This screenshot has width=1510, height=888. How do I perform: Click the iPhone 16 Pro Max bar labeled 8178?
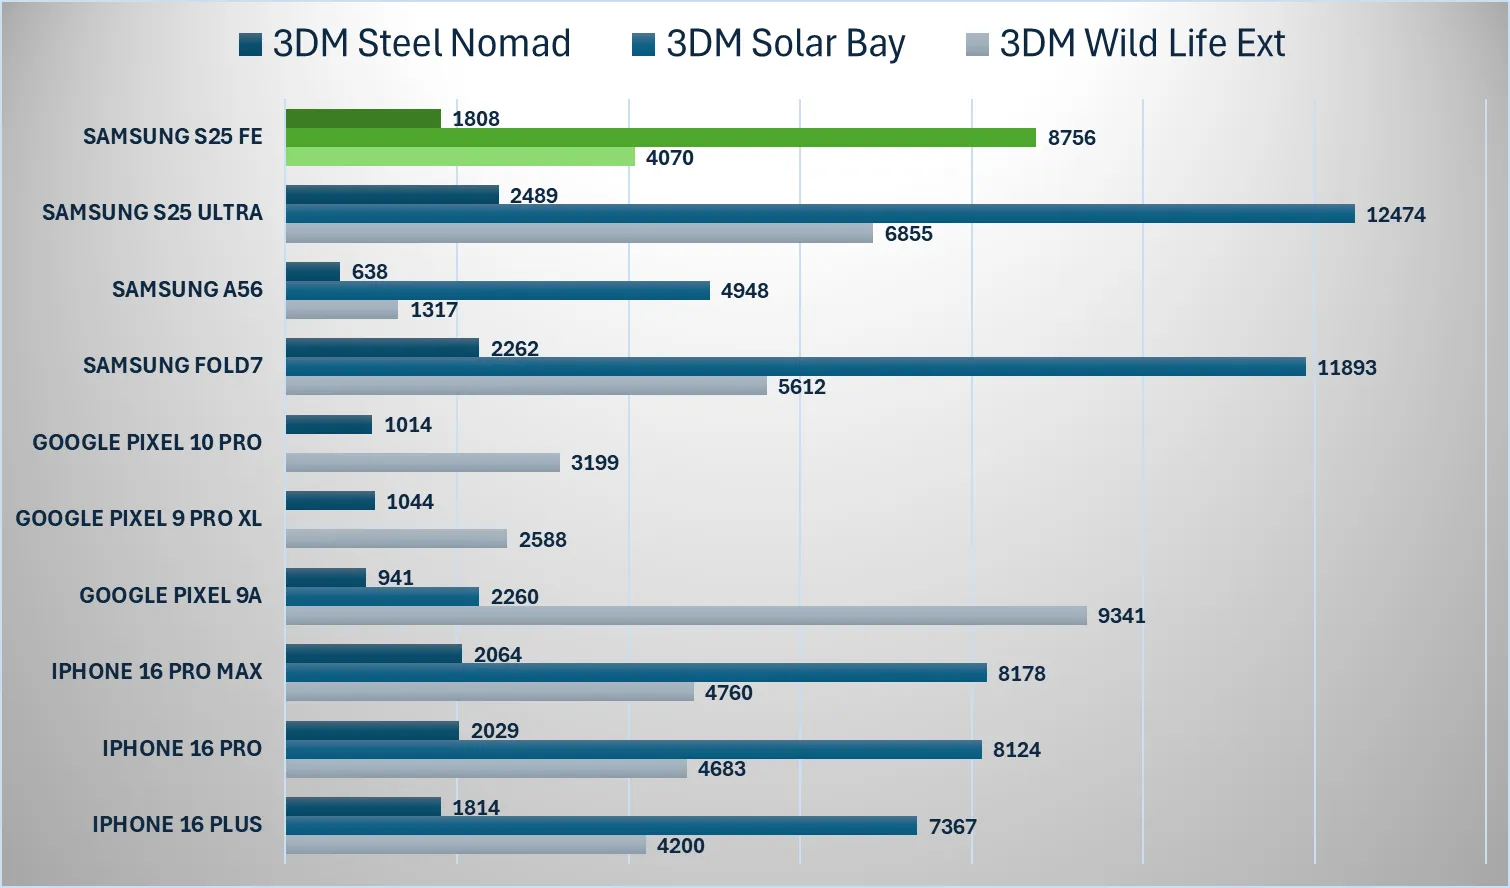636,673
